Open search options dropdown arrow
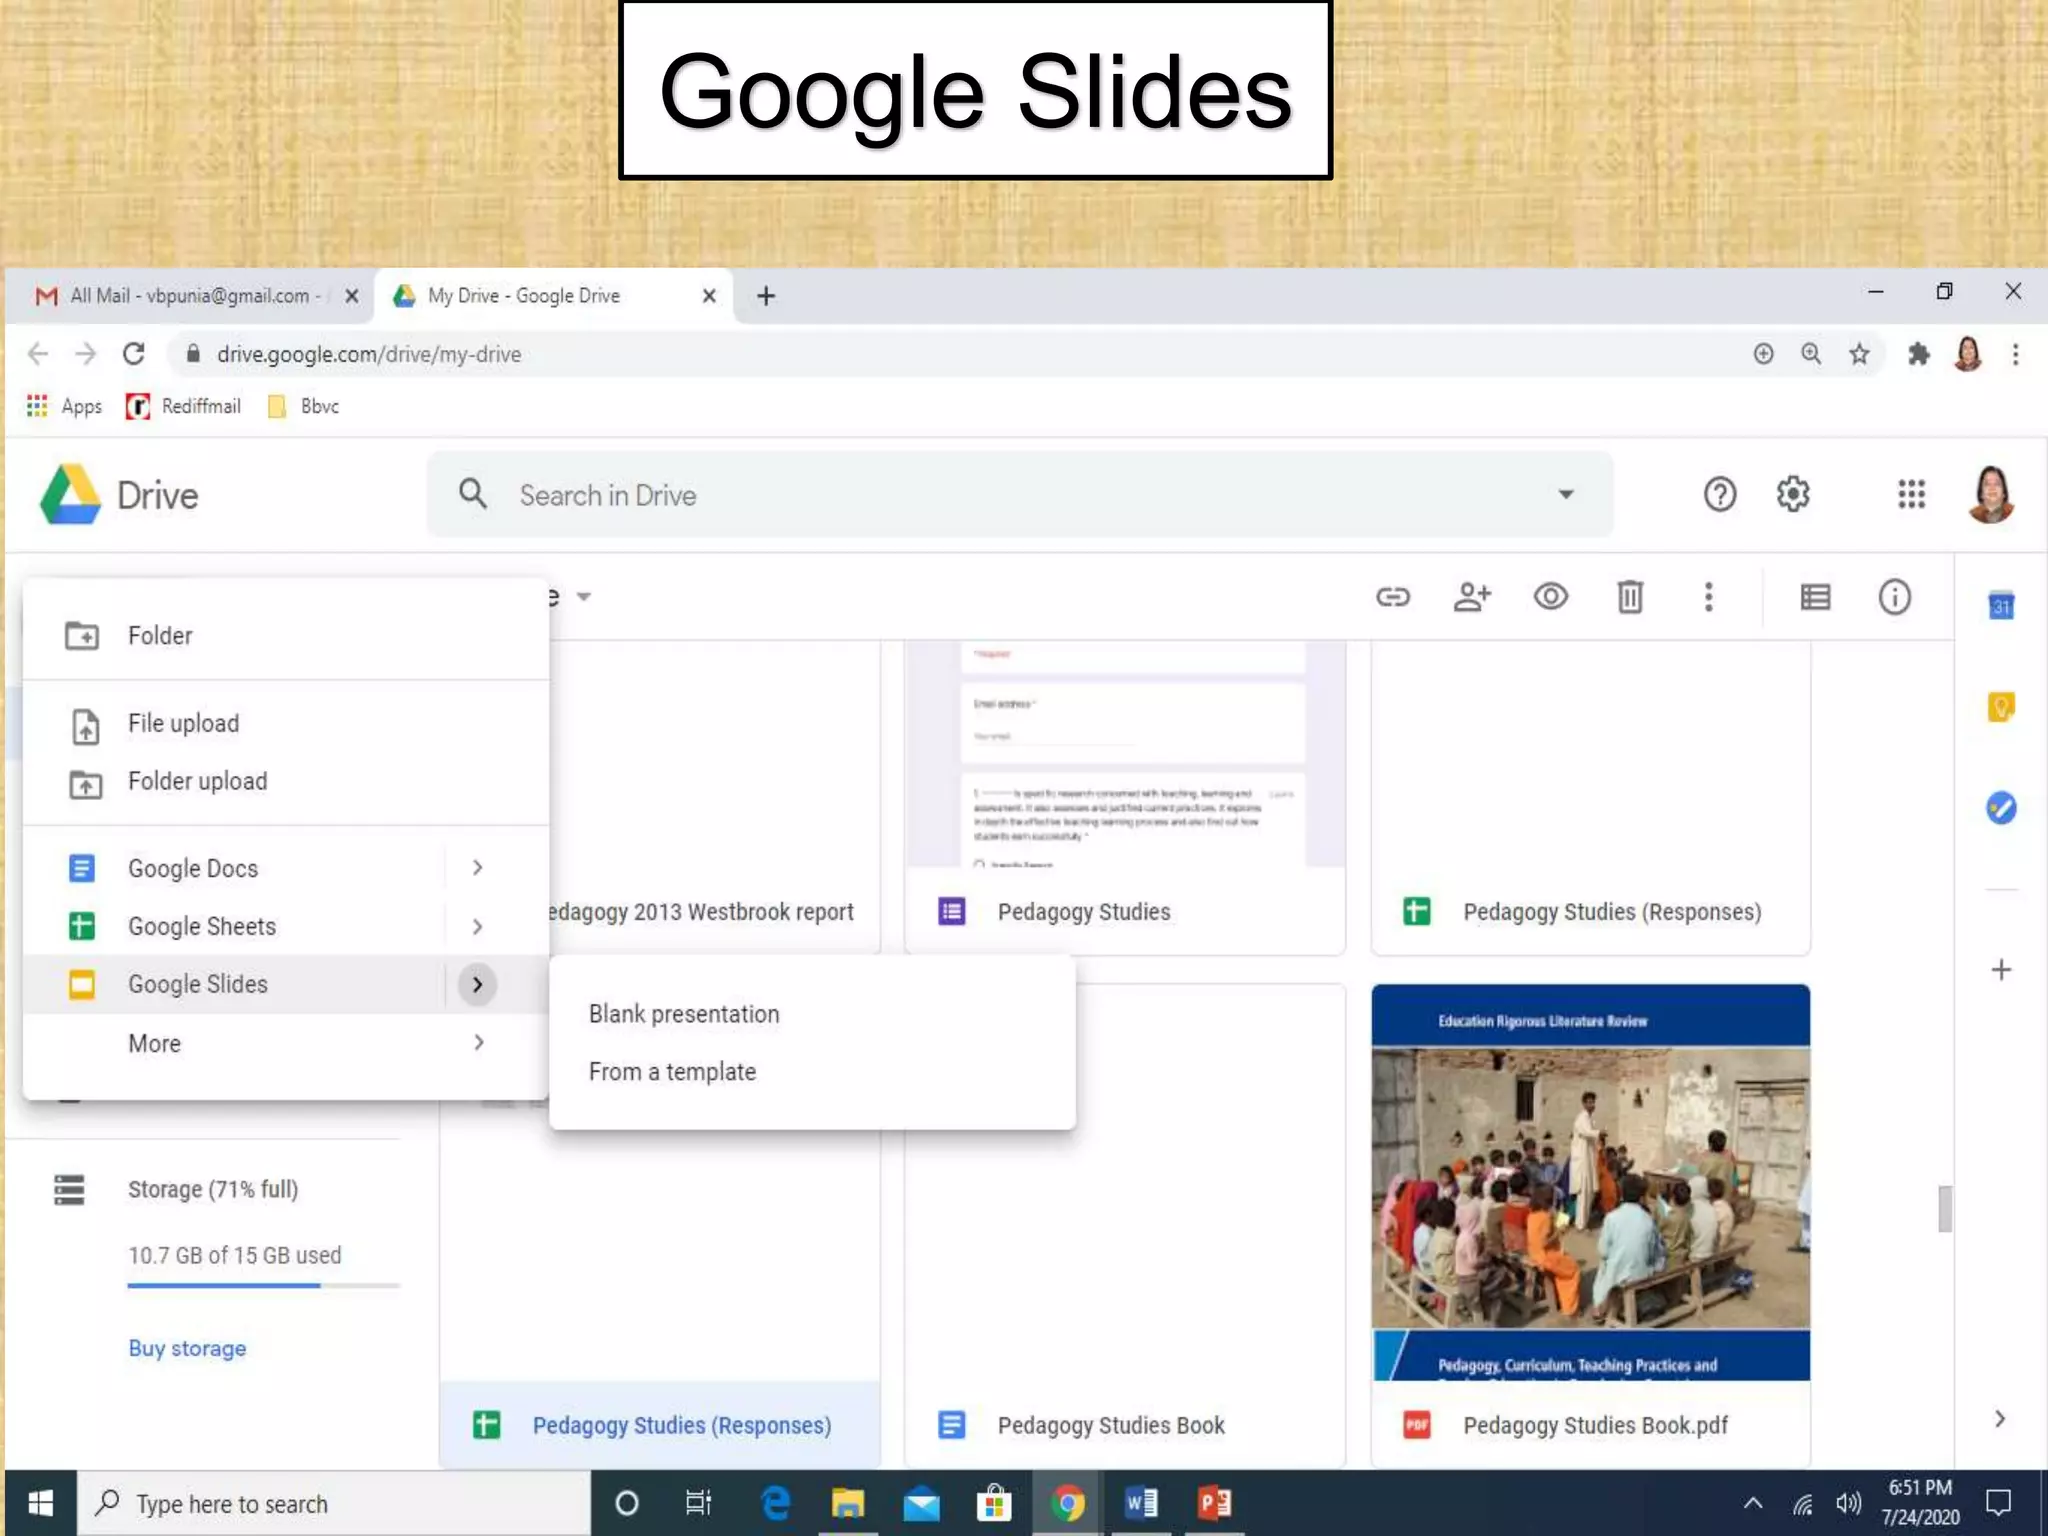The height and width of the screenshot is (1536, 2048). point(1566,494)
